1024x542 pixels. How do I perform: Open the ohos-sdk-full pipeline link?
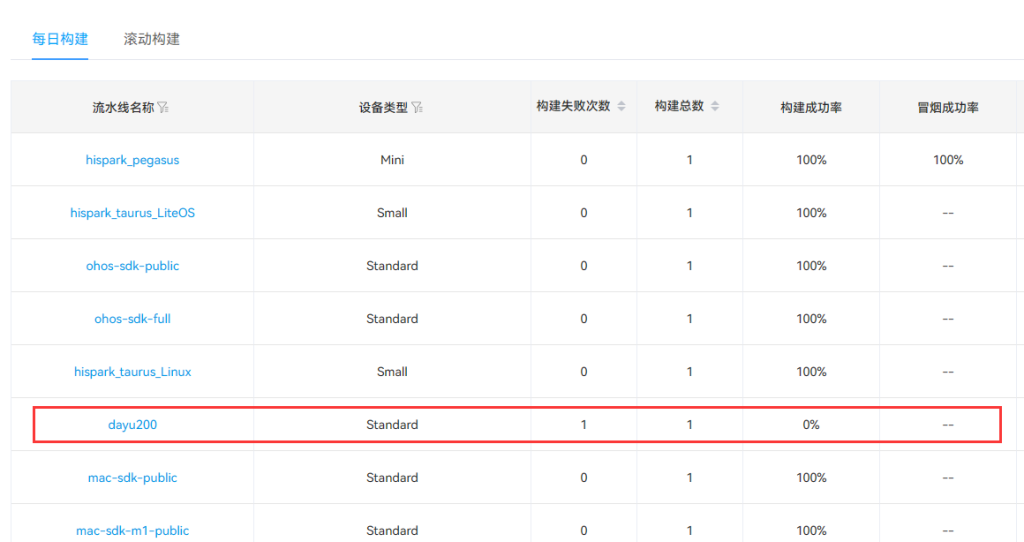(x=132, y=319)
